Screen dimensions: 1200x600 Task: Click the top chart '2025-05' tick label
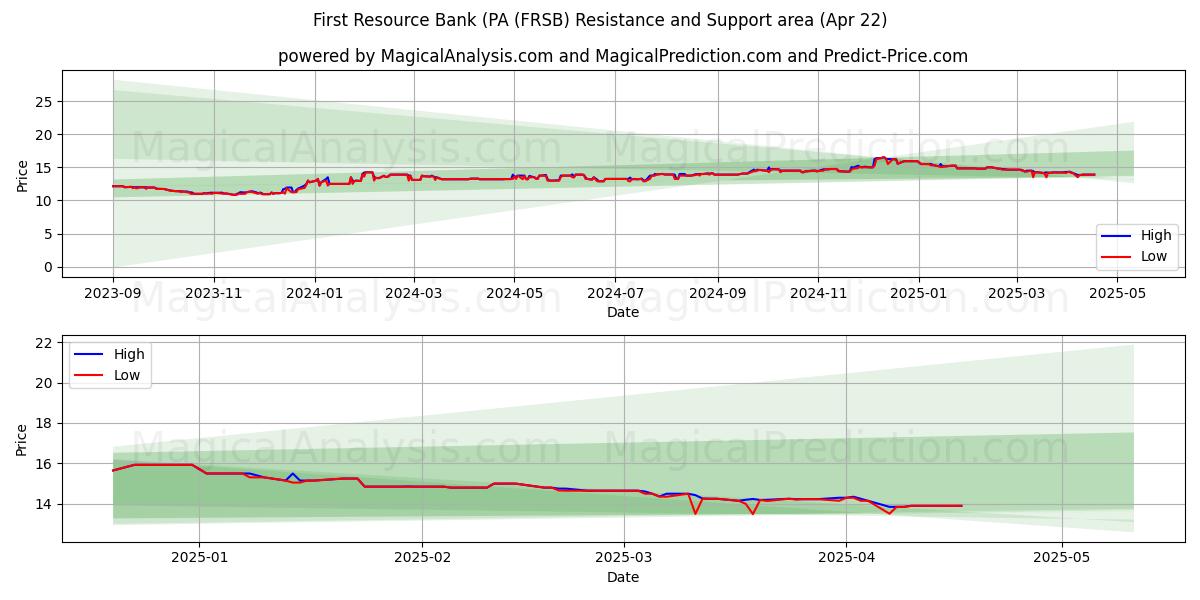(x=1118, y=293)
